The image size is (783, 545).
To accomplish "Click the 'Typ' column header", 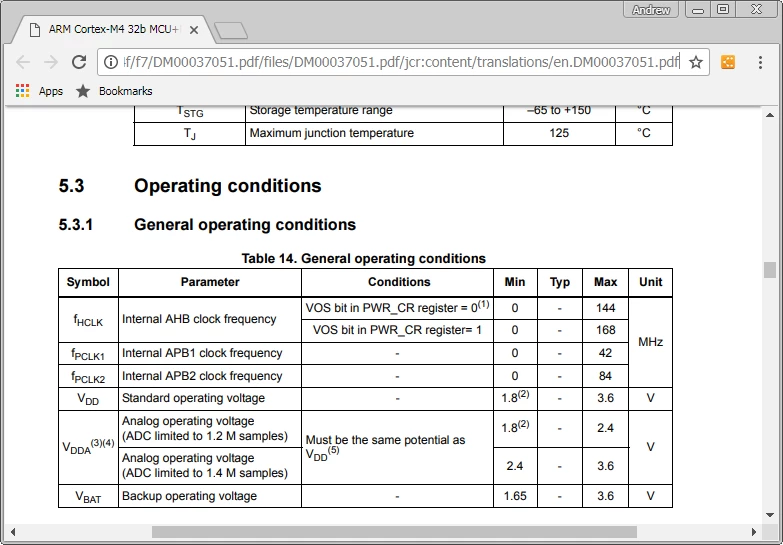I will 560,282.
